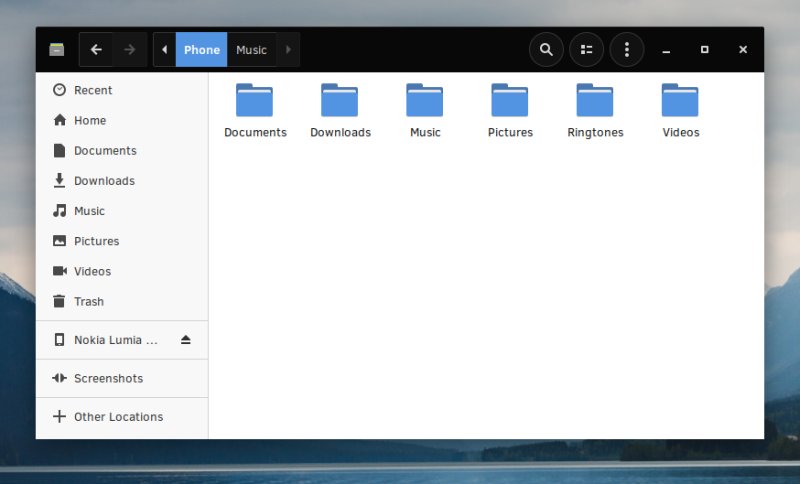Toggle list view layout button
The width and height of the screenshot is (800, 484).
586,49
